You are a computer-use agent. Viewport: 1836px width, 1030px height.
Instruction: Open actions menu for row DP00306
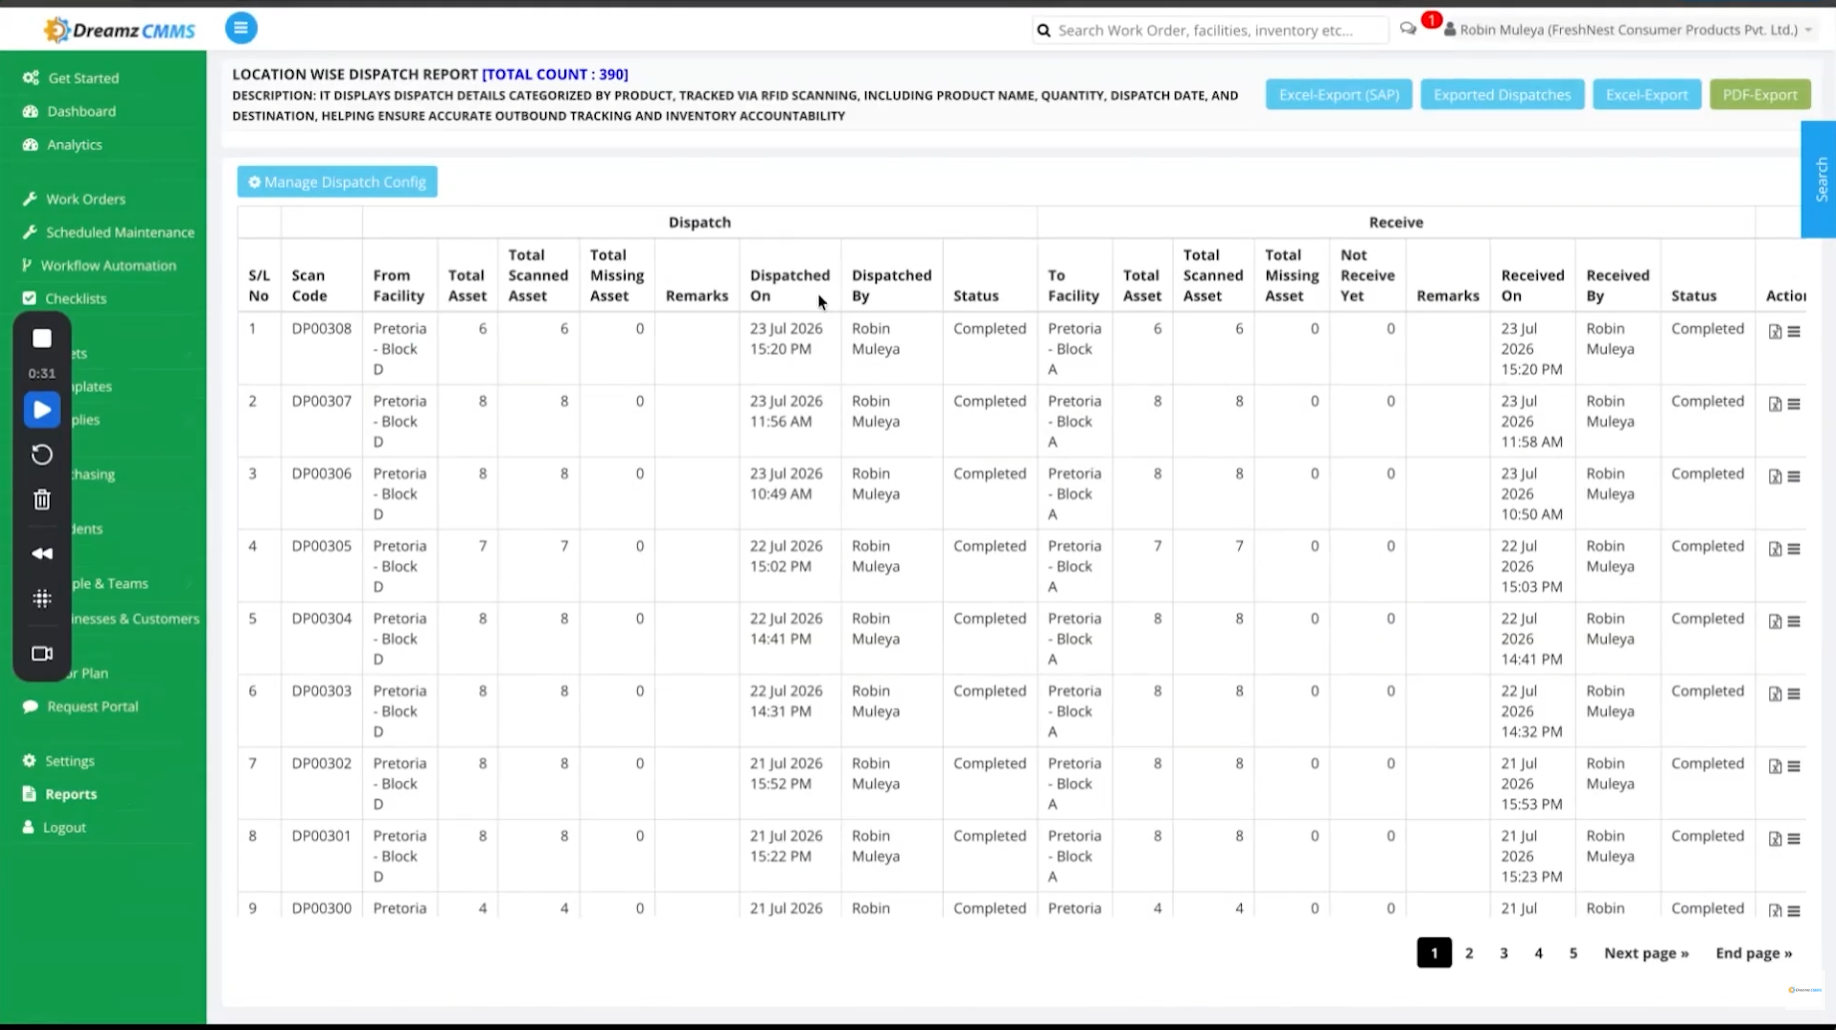1794,477
